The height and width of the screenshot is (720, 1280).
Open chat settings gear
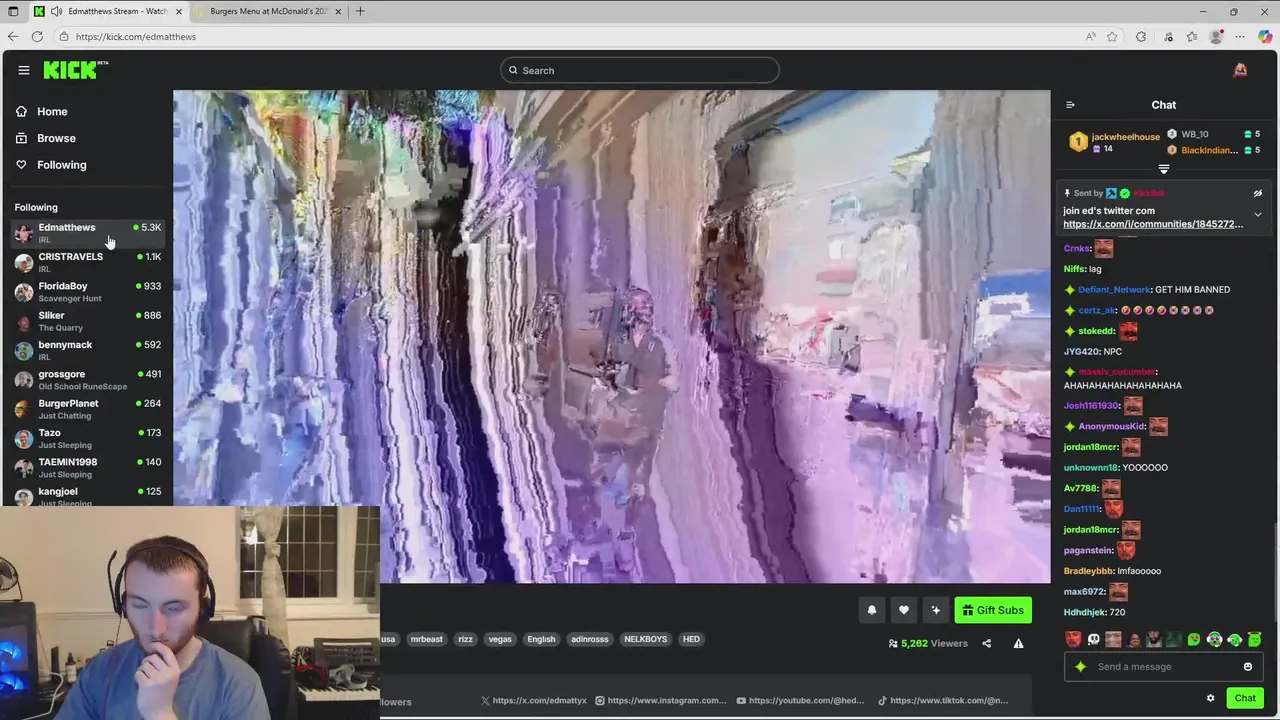1210,698
